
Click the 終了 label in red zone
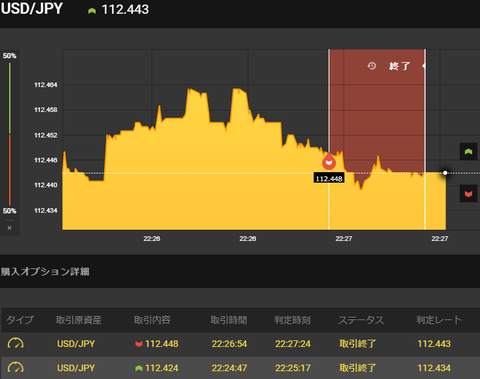[399, 66]
